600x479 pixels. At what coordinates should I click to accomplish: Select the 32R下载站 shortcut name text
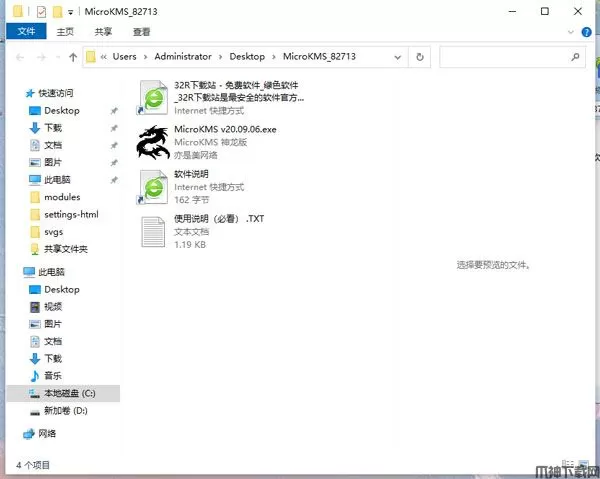pyautogui.click(x=239, y=91)
